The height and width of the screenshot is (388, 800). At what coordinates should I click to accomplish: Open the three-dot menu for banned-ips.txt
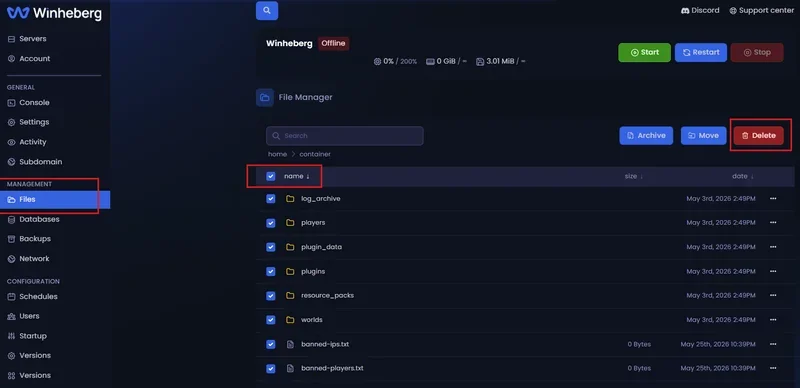pyautogui.click(x=773, y=345)
